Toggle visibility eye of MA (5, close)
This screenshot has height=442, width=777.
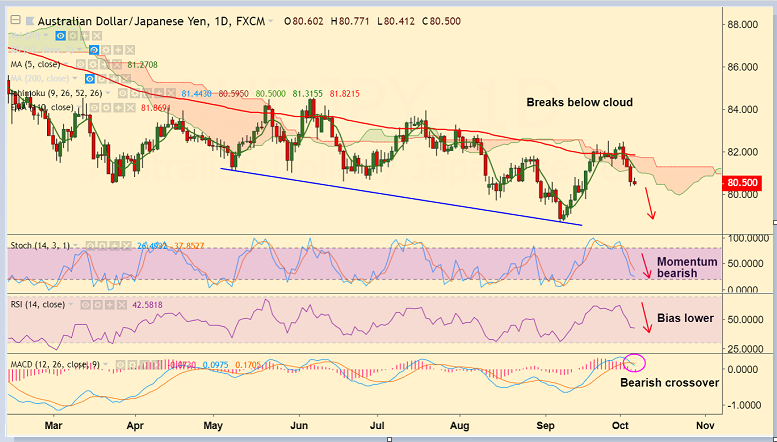[x=81, y=64]
